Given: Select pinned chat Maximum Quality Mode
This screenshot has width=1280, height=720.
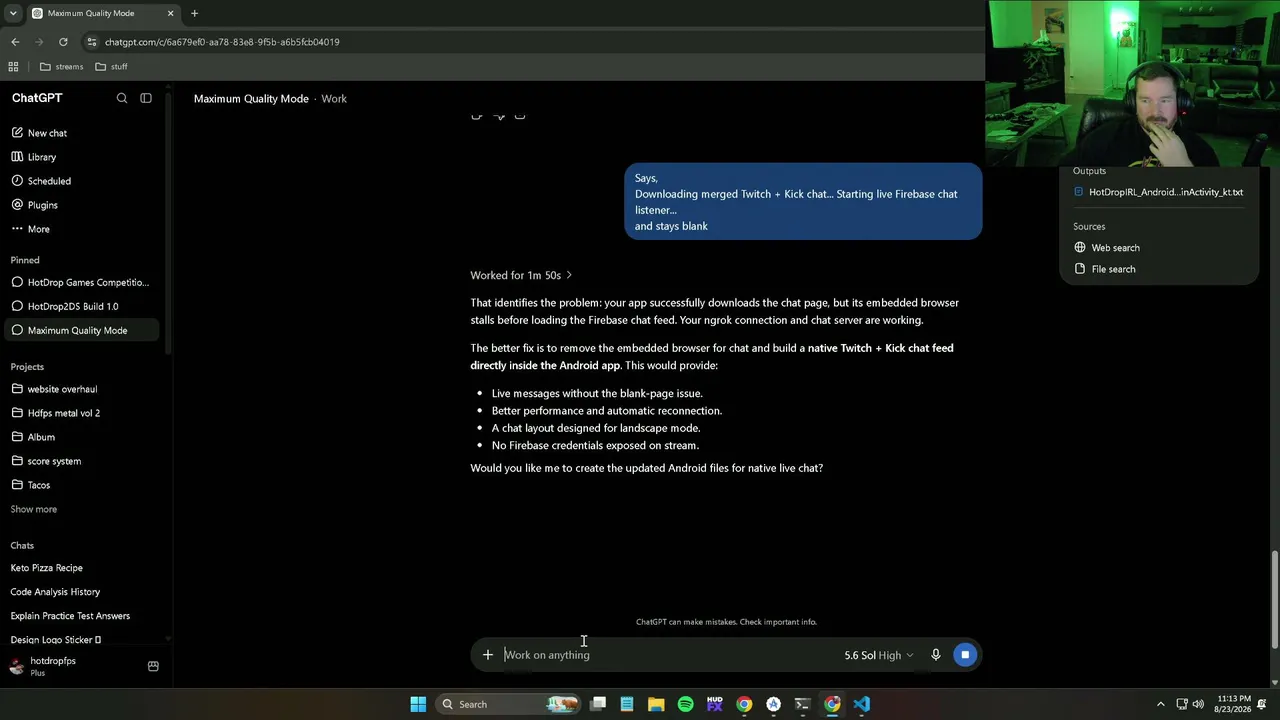Looking at the screenshot, I should click(84, 330).
